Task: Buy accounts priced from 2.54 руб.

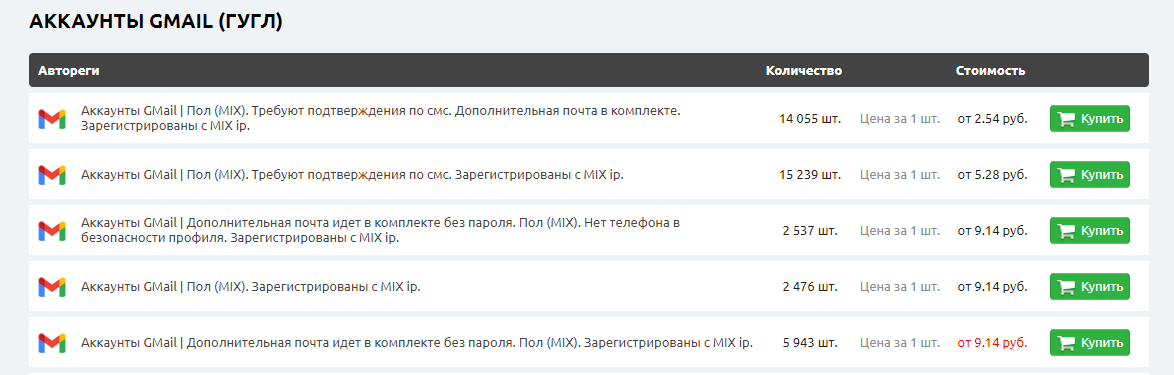Action: (x=1089, y=118)
